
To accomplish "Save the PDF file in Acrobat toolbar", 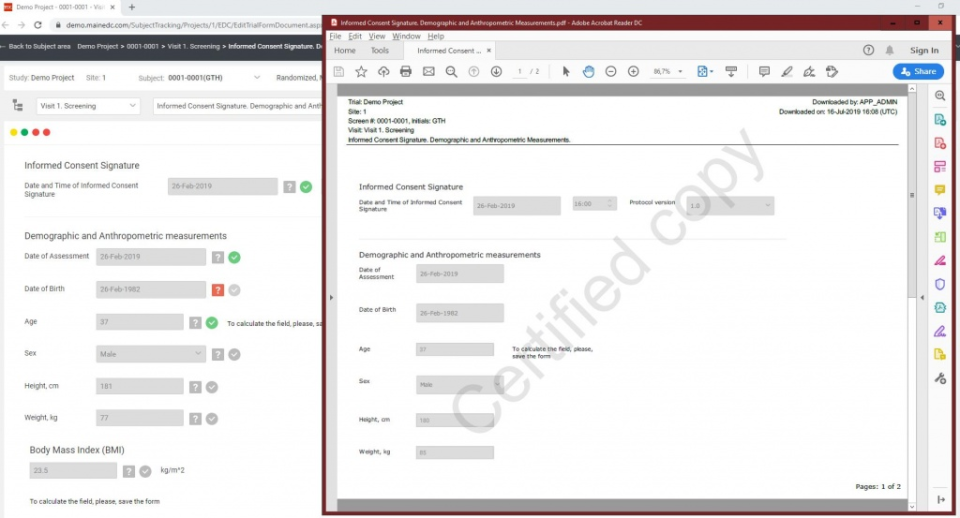I will pyautogui.click(x=339, y=72).
